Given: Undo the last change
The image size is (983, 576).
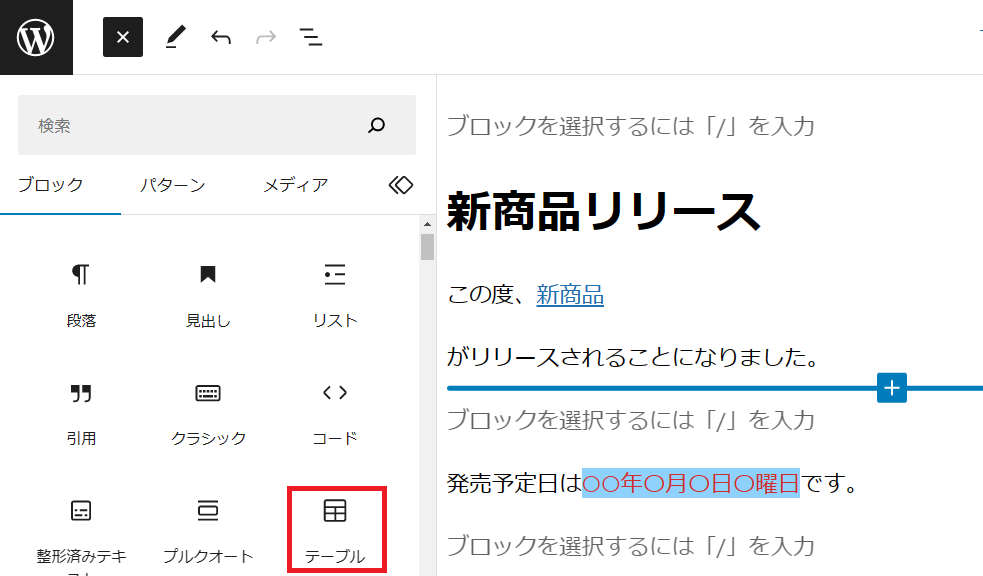Looking at the screenshot, I should pyautogui.click(x=221, y=37).
